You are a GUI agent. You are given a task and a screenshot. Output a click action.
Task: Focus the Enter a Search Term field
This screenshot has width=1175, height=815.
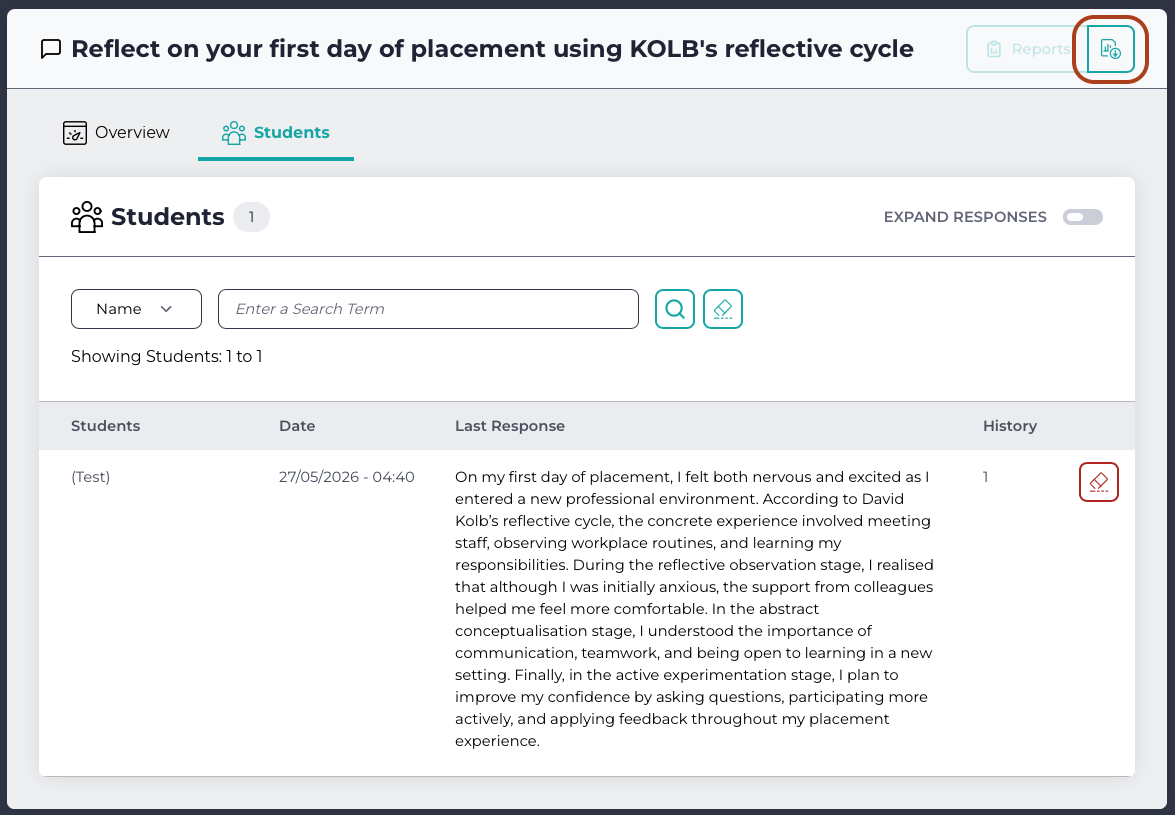tap(428, 309)
